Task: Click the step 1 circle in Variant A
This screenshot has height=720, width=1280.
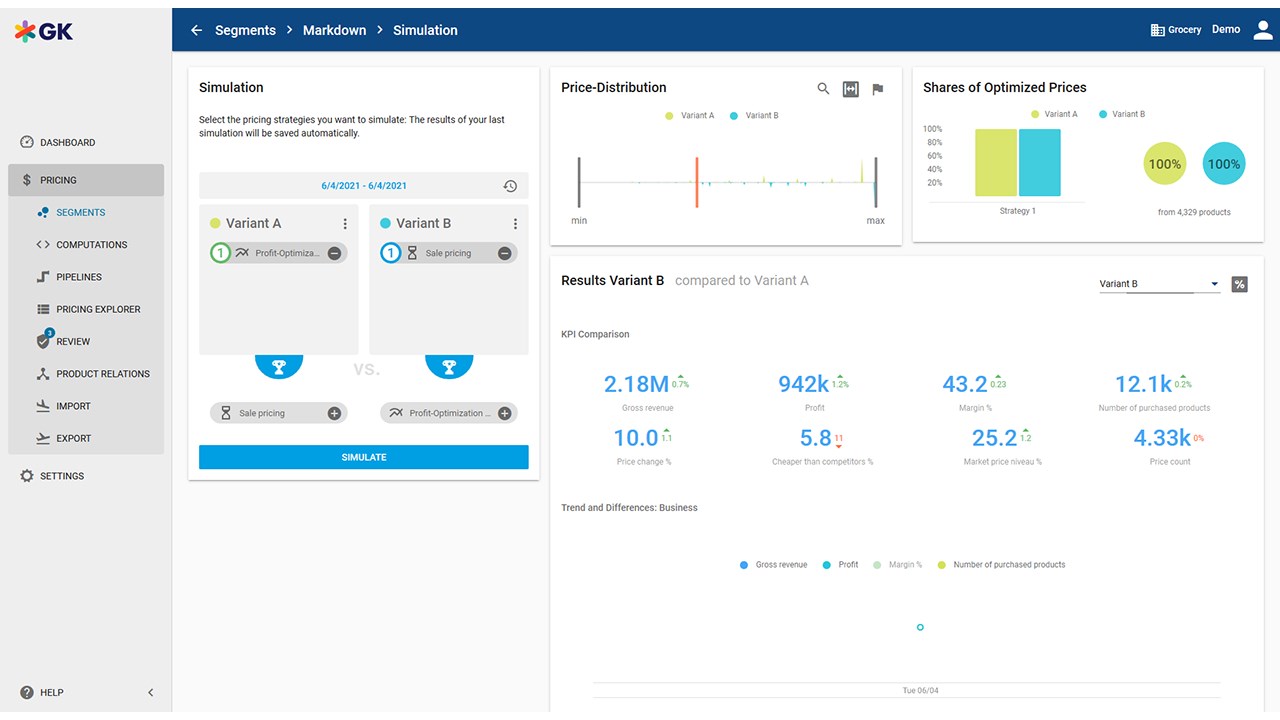Action: point(221,253)
